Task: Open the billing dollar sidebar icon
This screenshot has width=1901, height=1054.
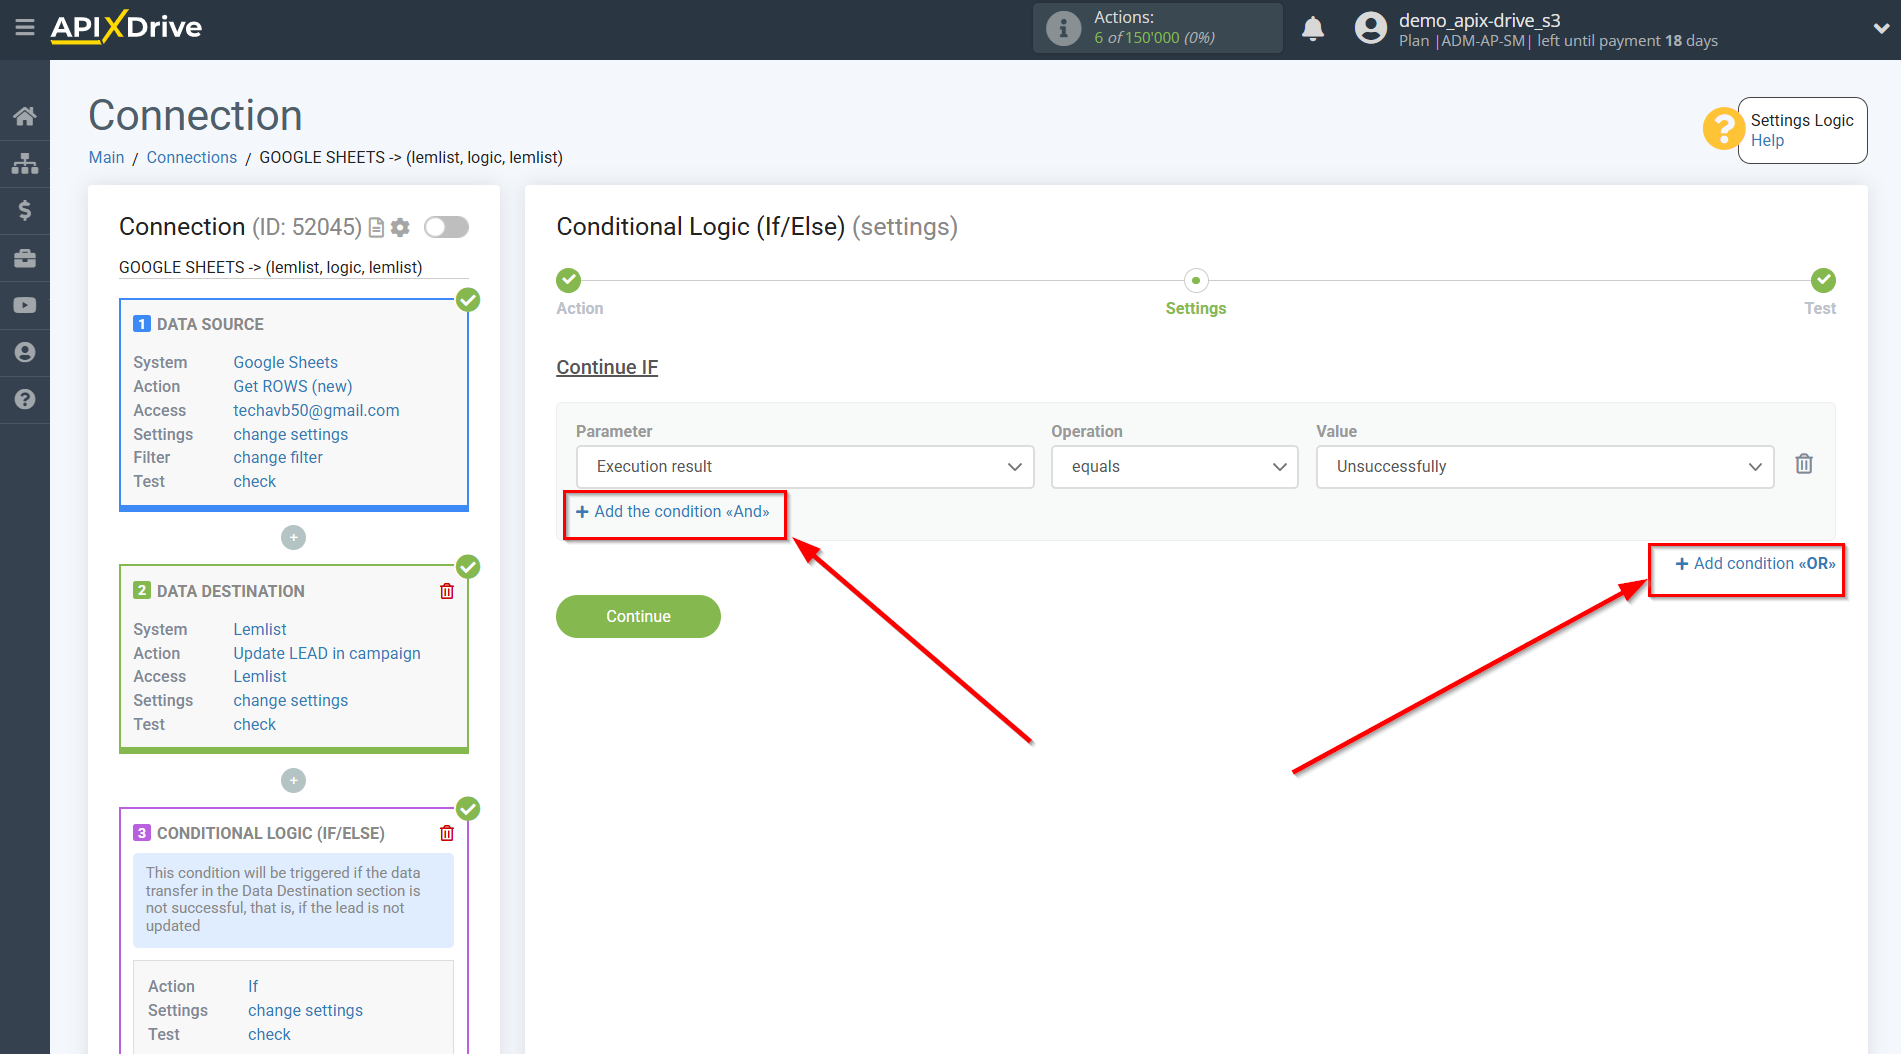Action: pyautogui.click(x=25, y=210)
